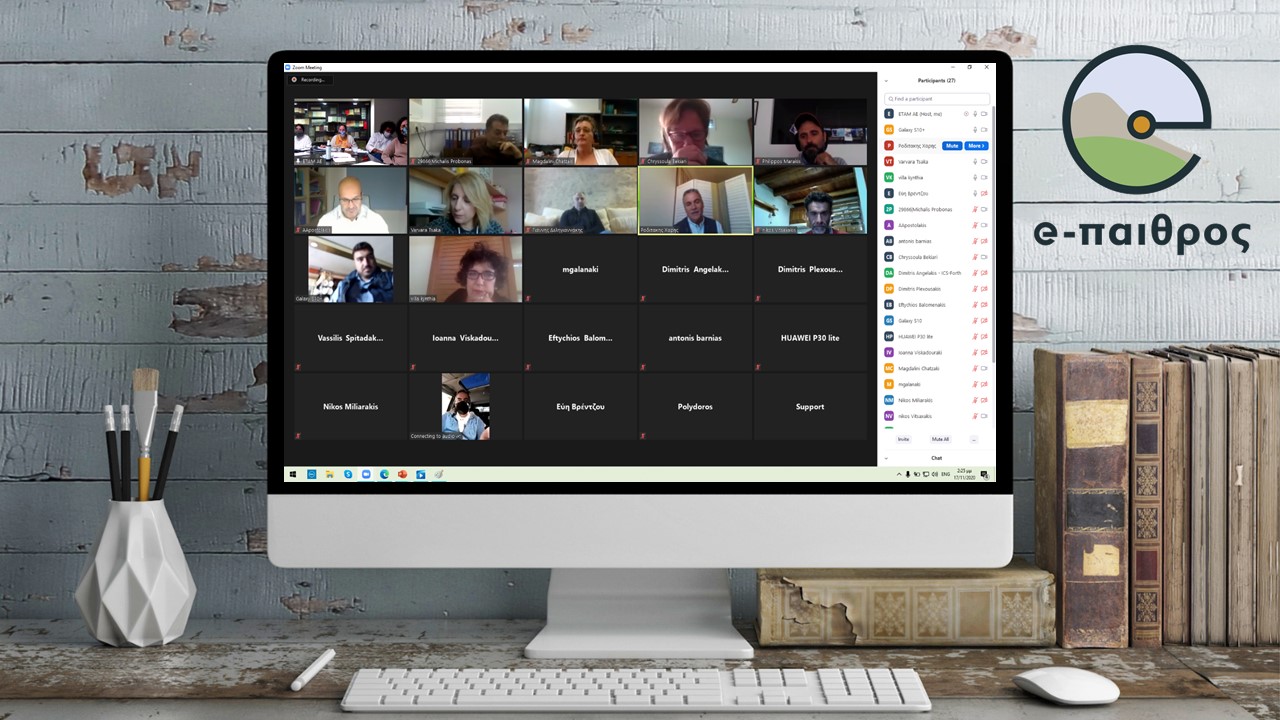Click the Find a participant search field
Image resolution: width=1280 pixels, height=720 pixels.
click(937, 99)
